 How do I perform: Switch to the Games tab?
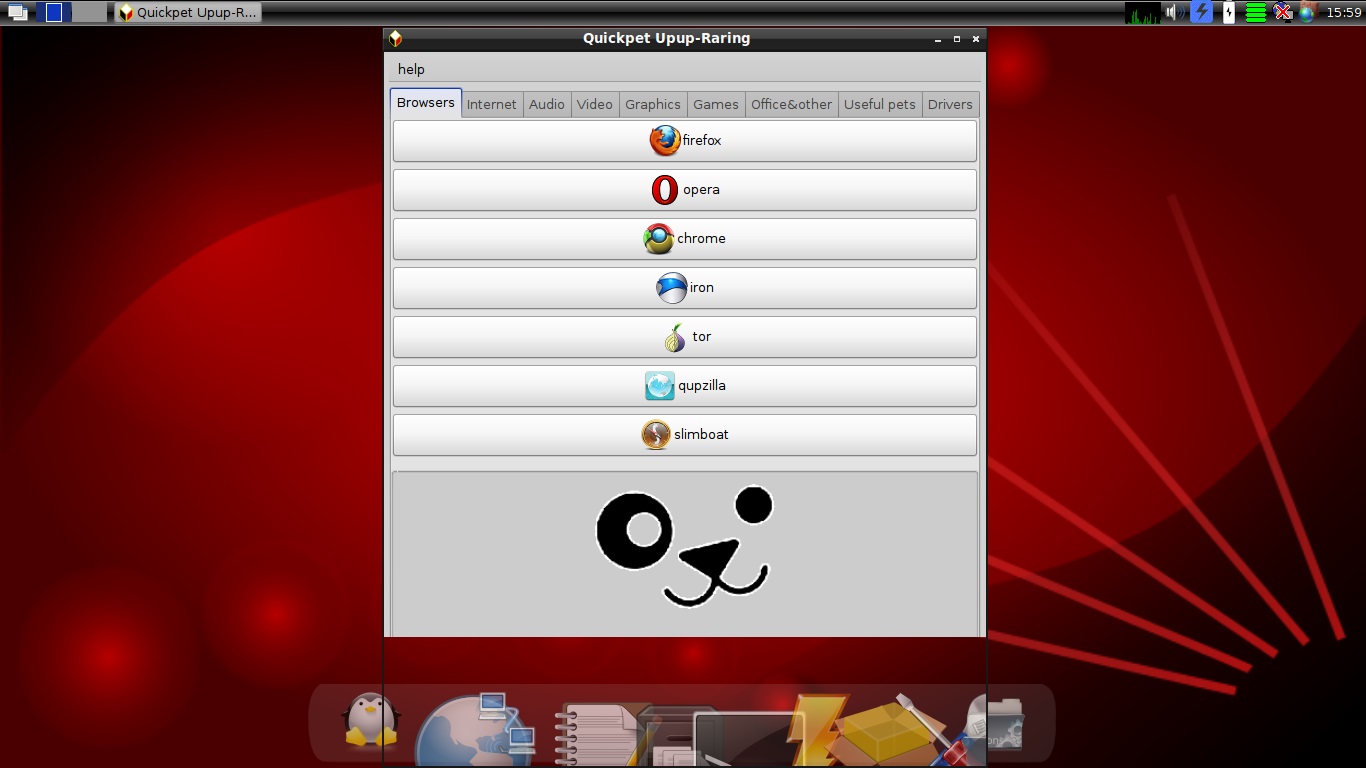pyautogui.click(x=716, y=104)
